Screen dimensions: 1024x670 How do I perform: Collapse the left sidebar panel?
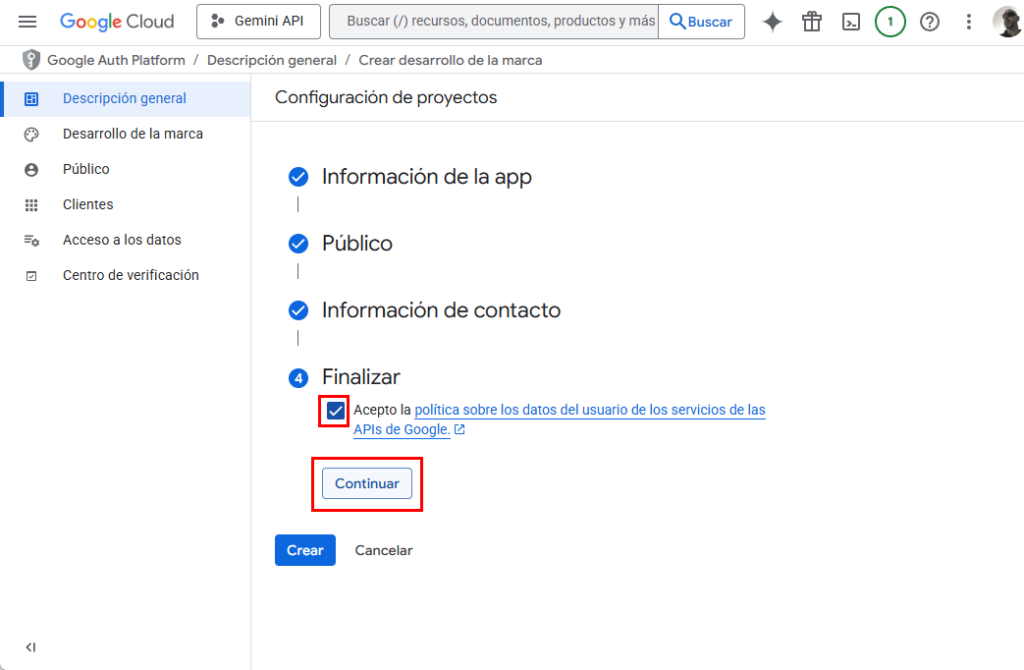click(31, 647)
